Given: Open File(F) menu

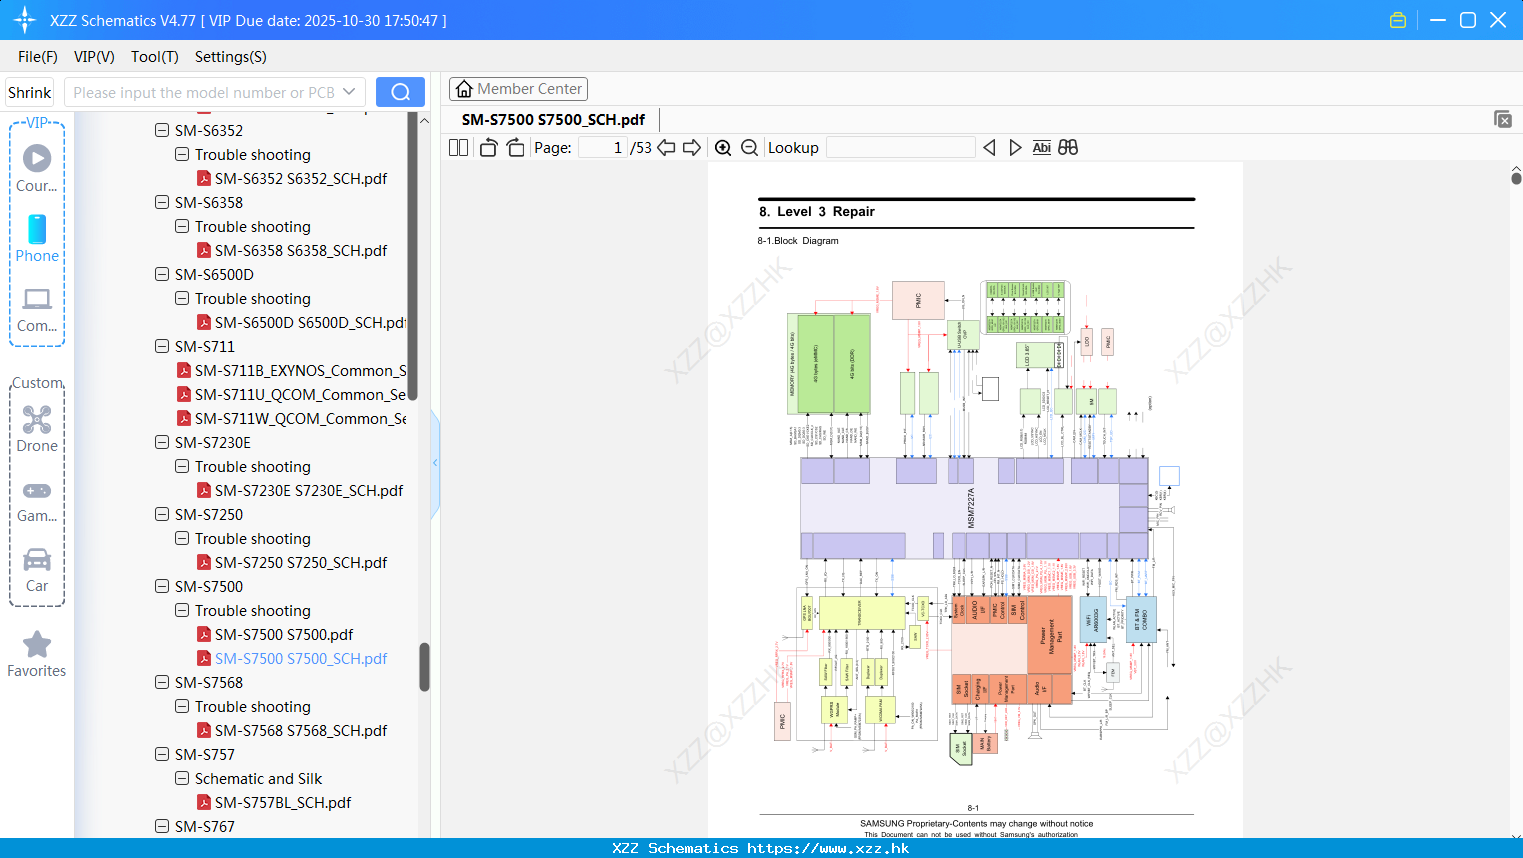Looking at the screenshot, I should [x=38, y=57].
